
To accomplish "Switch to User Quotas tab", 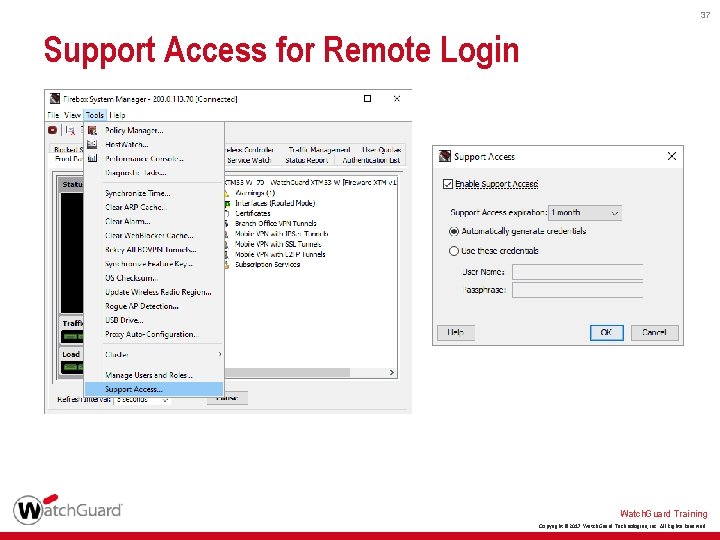I will pyautogui.click(x=381, y=150).
